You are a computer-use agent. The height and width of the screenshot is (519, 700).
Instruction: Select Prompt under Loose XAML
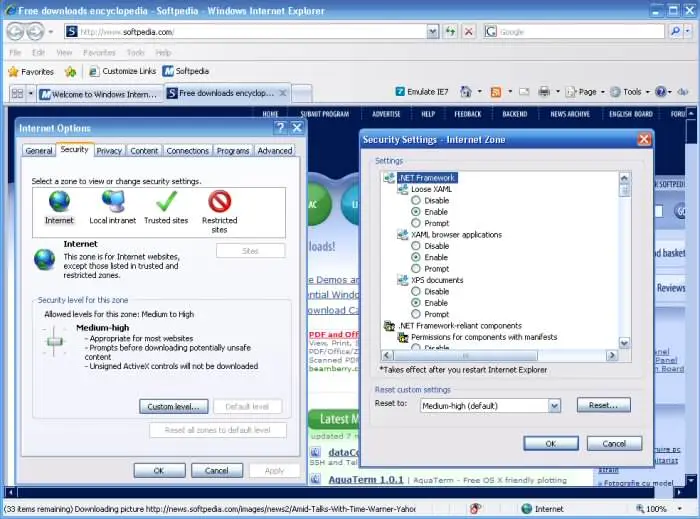pyautogui.click(x=416, y=223)
